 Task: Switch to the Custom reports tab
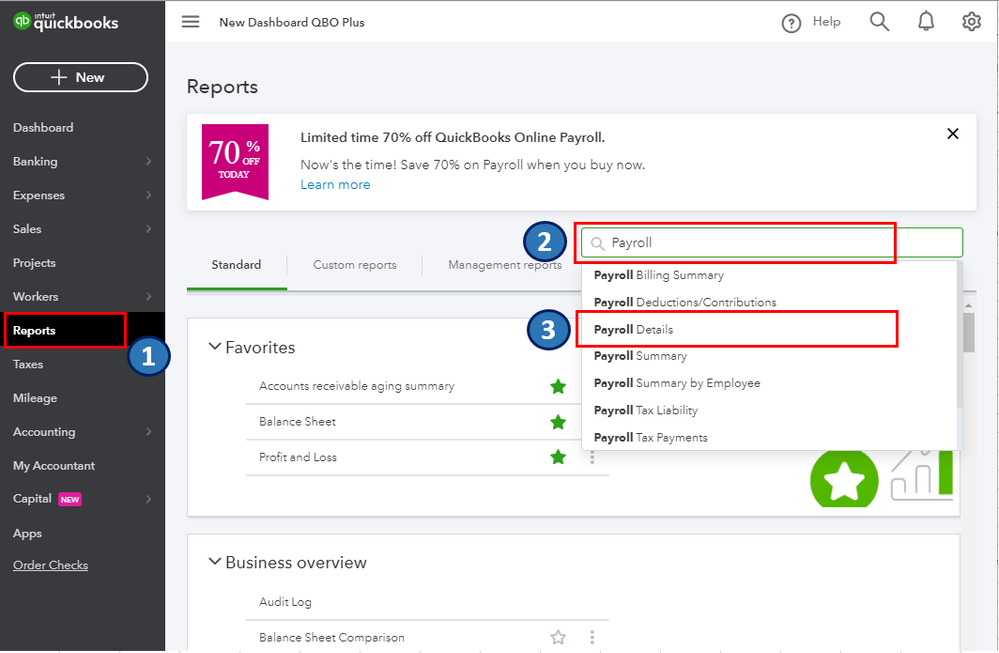354,265
